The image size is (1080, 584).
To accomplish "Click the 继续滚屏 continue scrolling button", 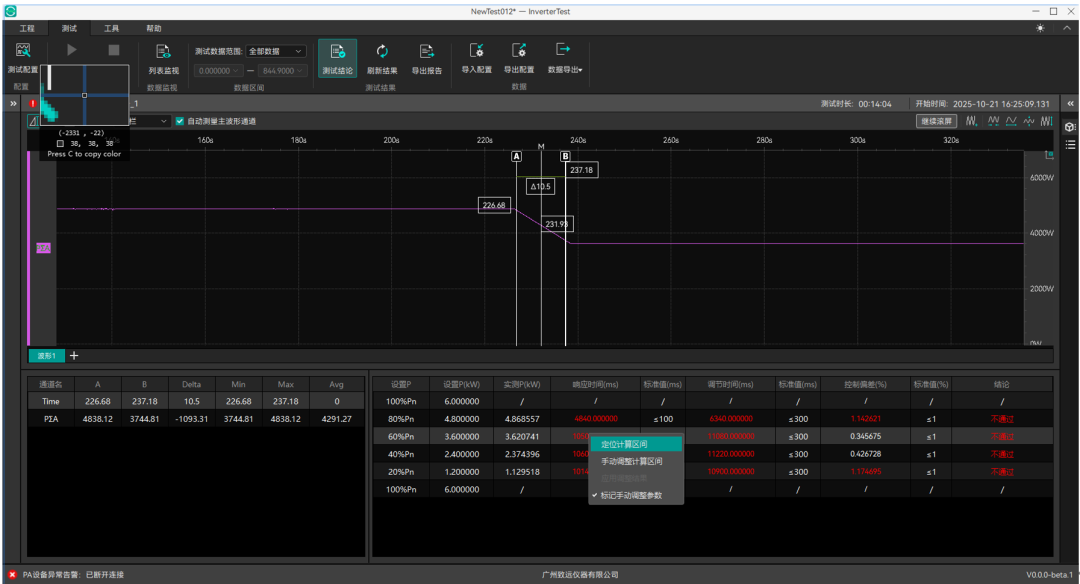I will point(936,121).
